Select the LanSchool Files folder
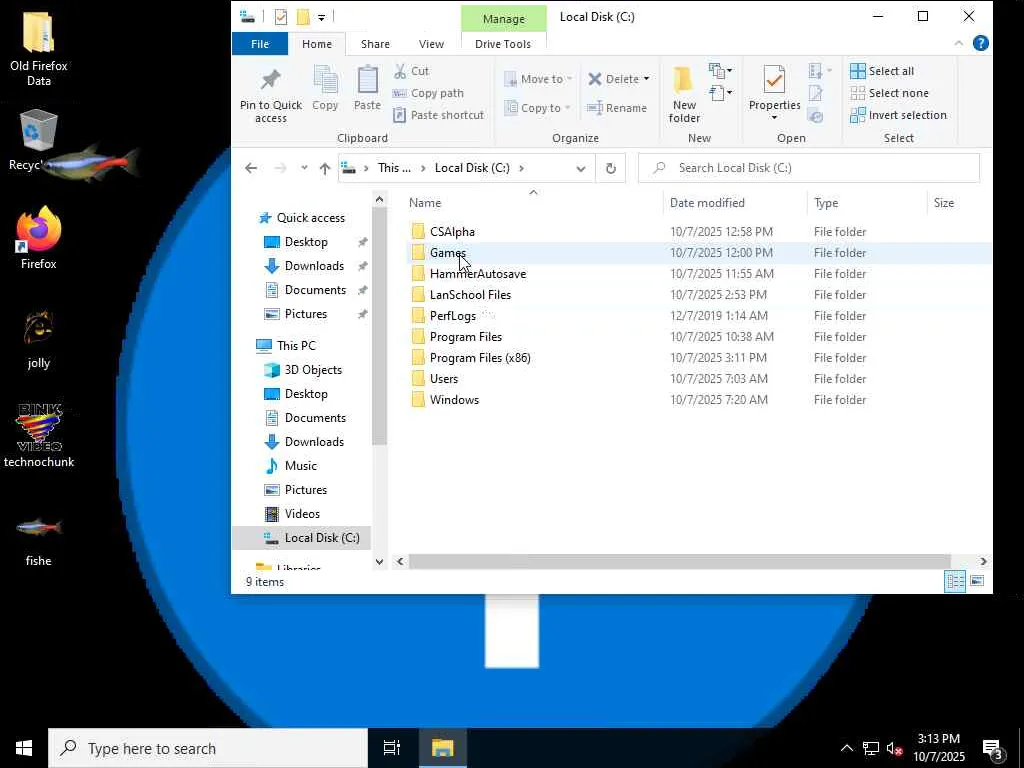1024x768 pixels. [470, 295]
